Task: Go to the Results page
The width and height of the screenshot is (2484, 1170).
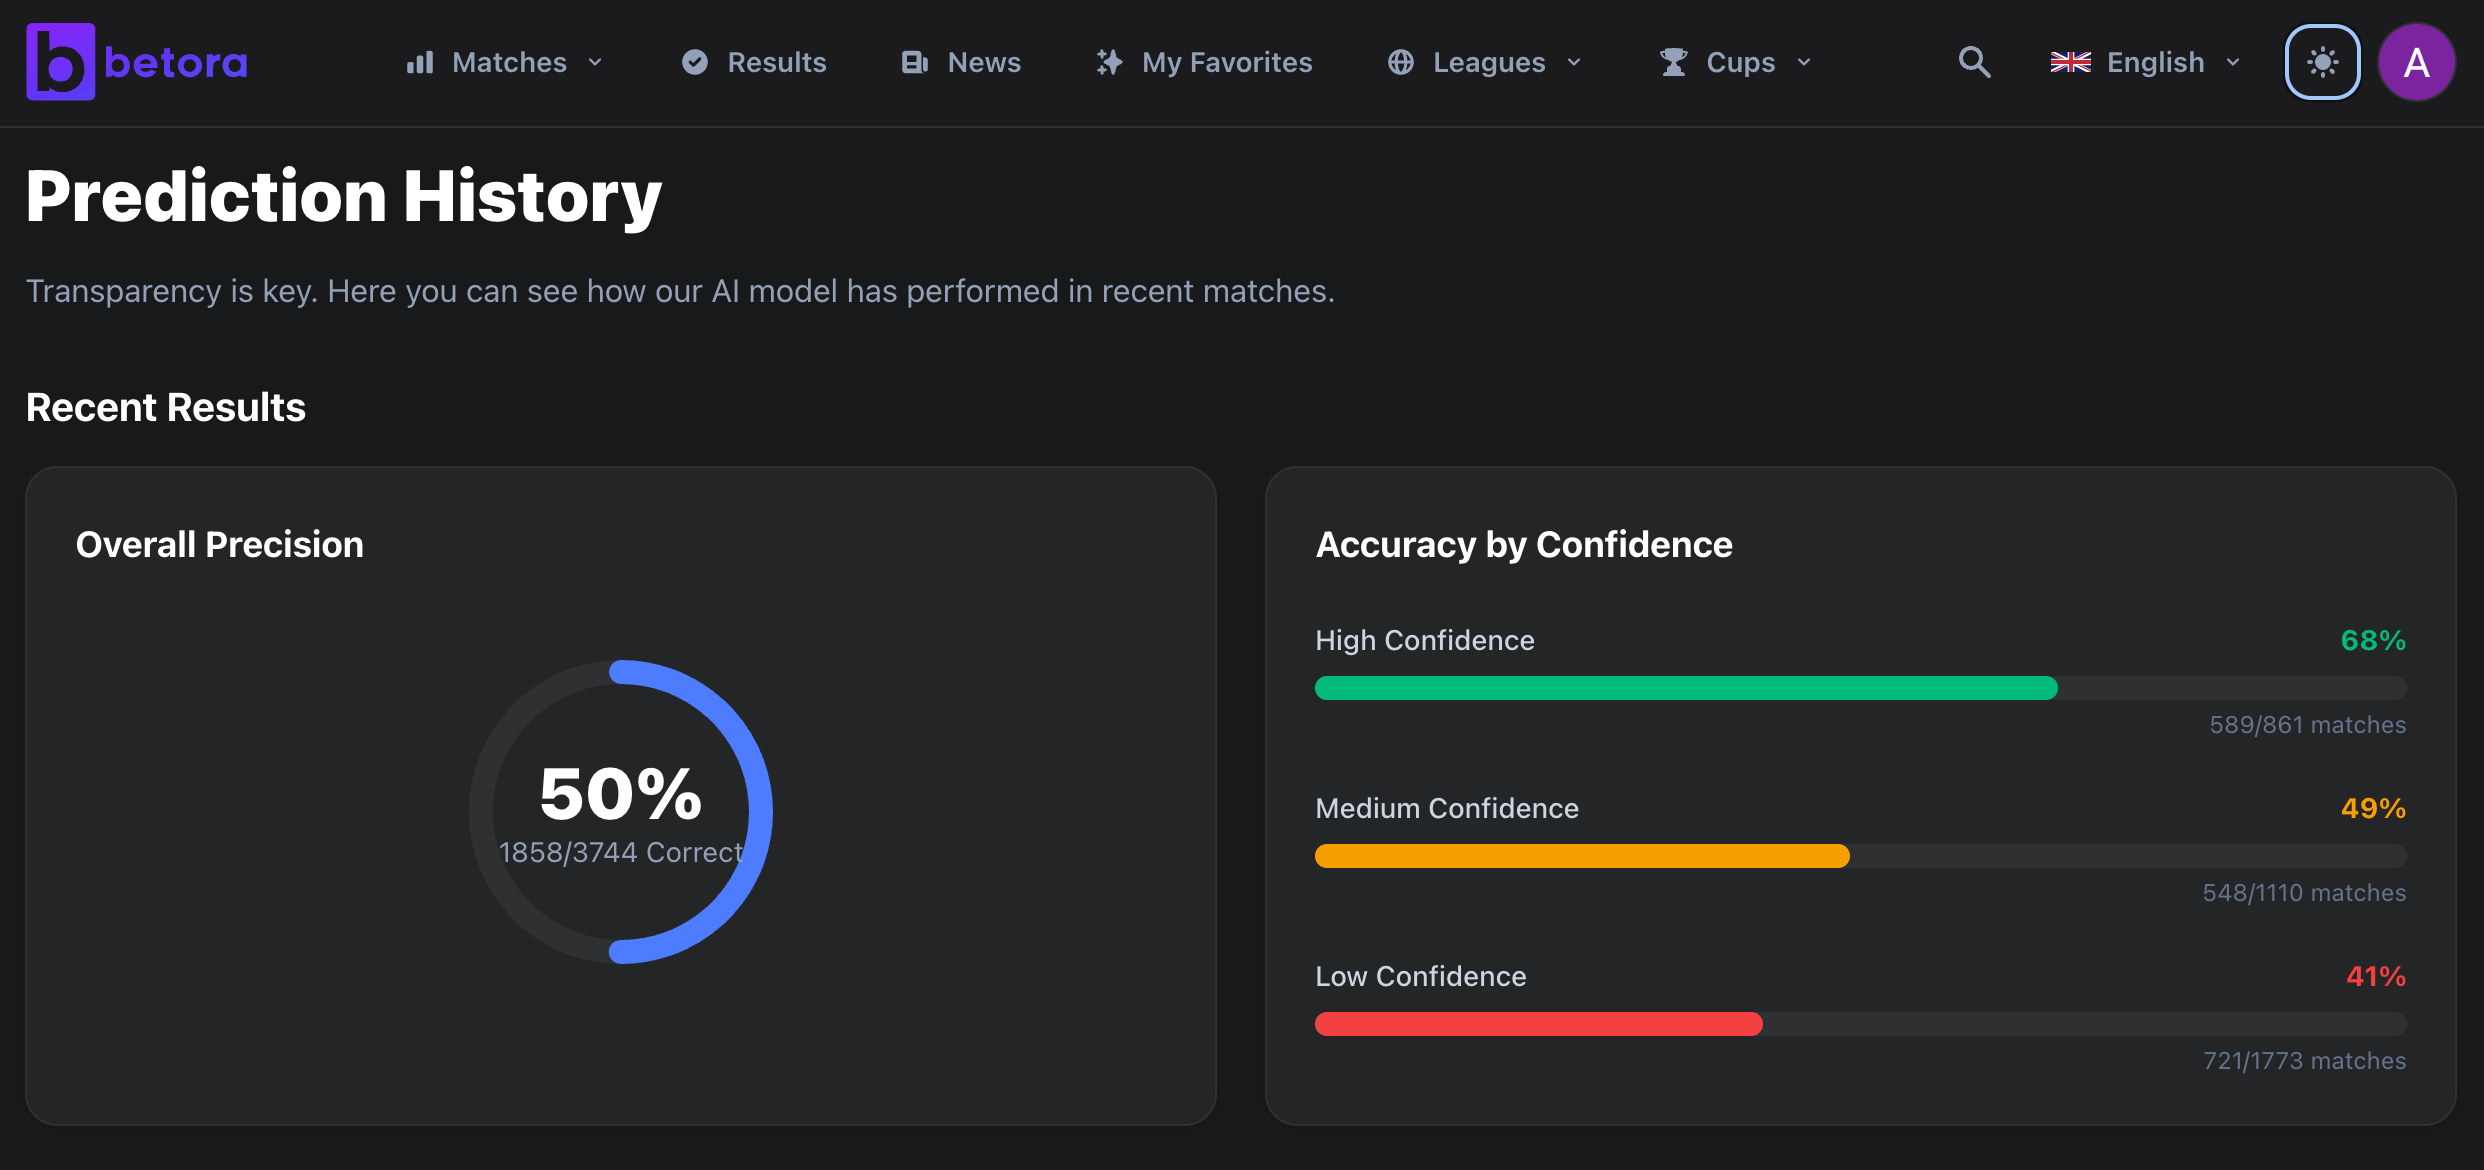Action: tap(776, 62)
